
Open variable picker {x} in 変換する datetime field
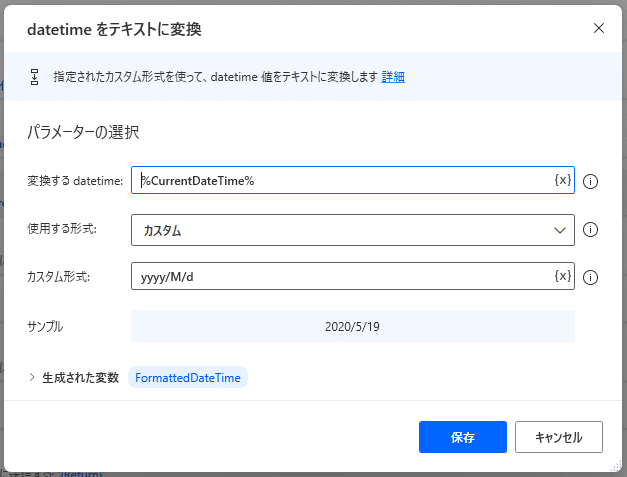[563, 180]
